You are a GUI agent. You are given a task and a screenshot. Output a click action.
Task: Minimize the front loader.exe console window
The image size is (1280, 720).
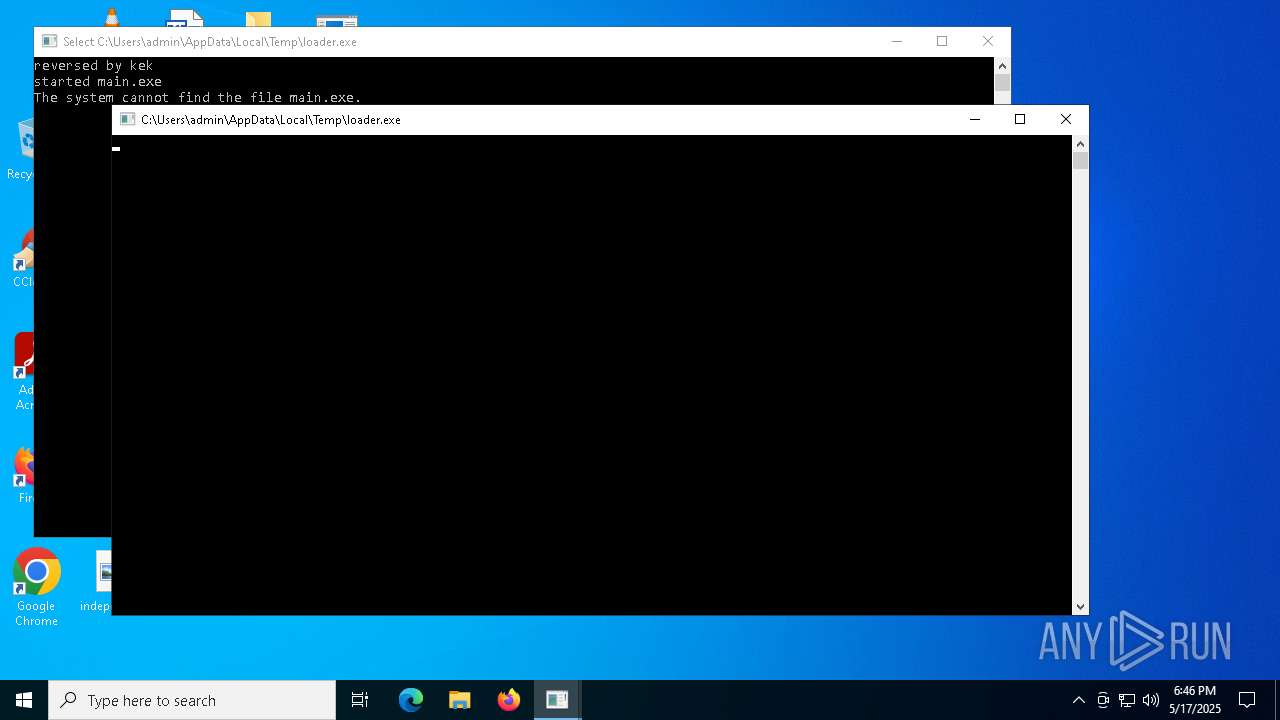[975, 119]
